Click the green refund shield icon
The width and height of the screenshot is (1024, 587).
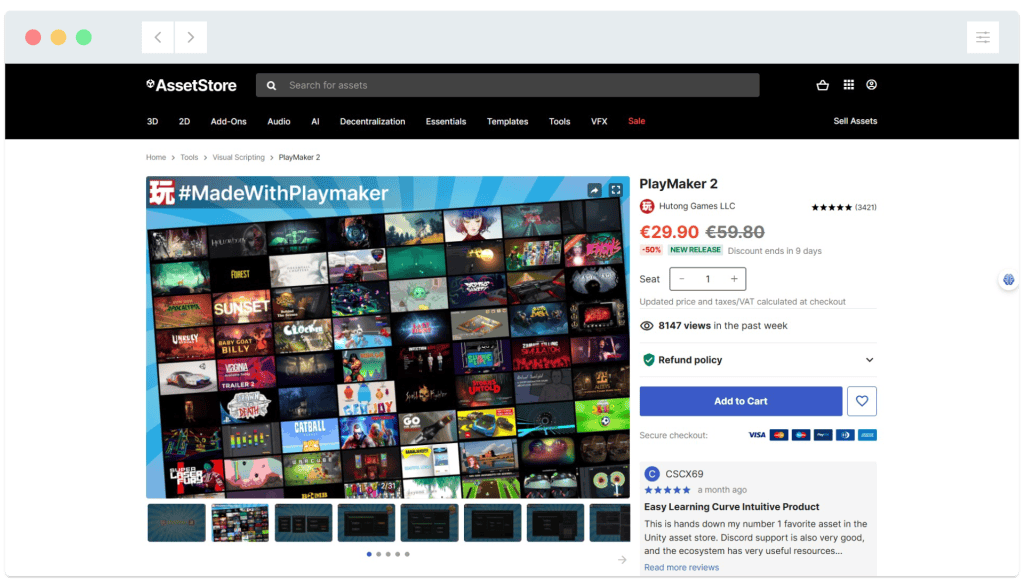(648, 360)
